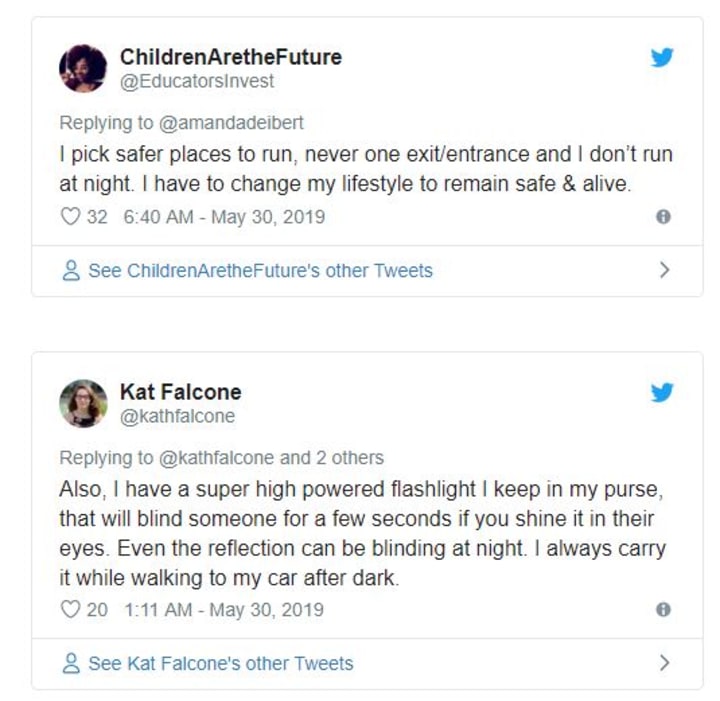The image size is (720, 701).
Task: Open info icon on ChildrenAretheFuture tweet
Action: point(662,217)
